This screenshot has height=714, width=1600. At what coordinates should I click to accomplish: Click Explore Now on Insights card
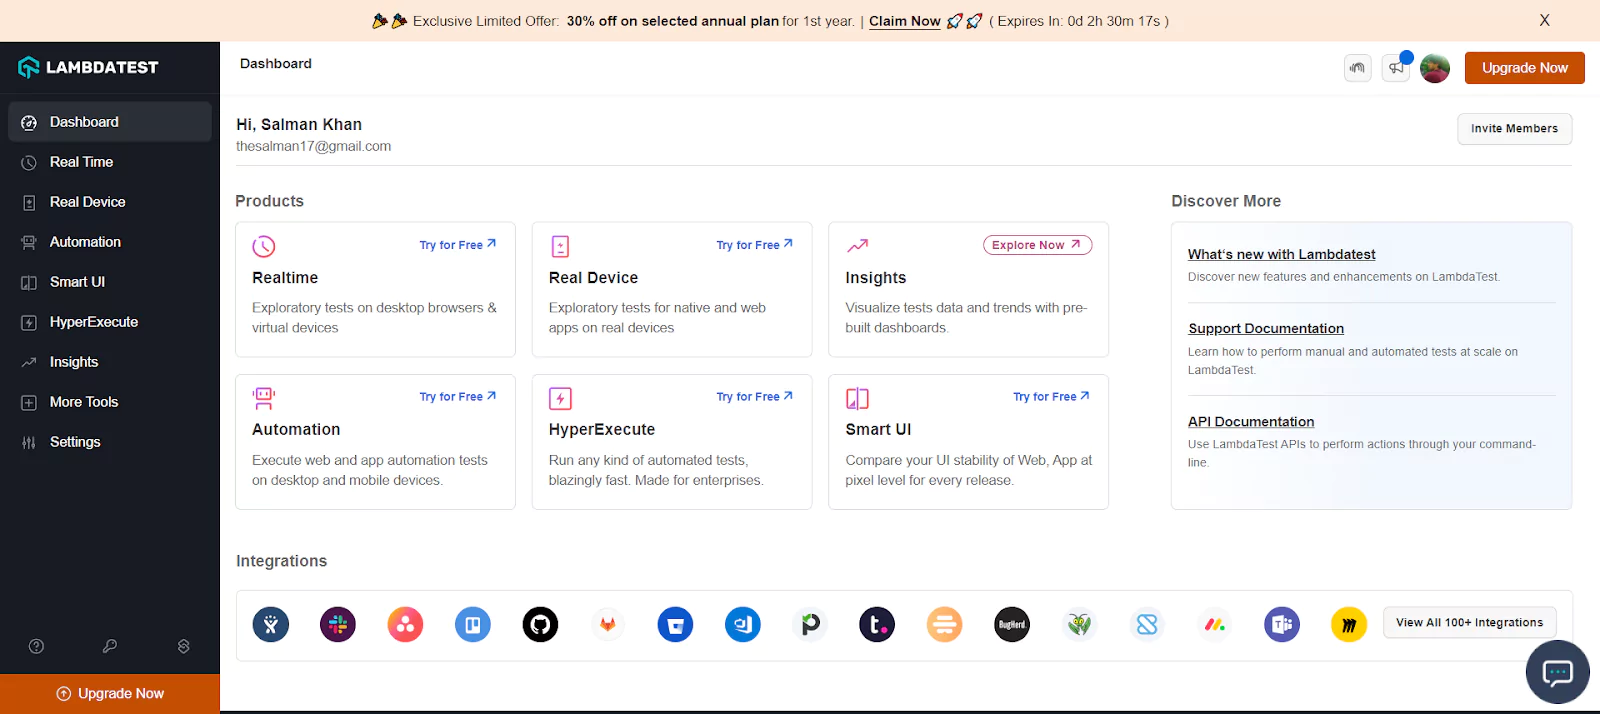click(x=1037, y=245)
